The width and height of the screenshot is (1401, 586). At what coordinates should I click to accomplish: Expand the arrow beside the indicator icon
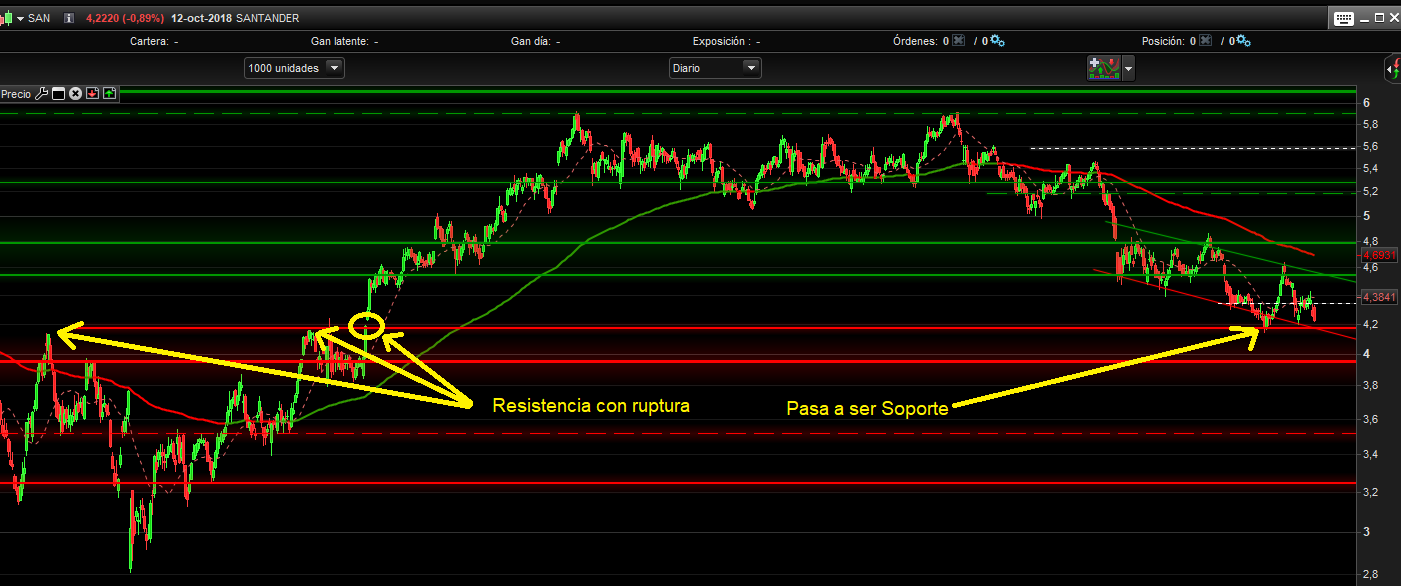click(1129, 68)
